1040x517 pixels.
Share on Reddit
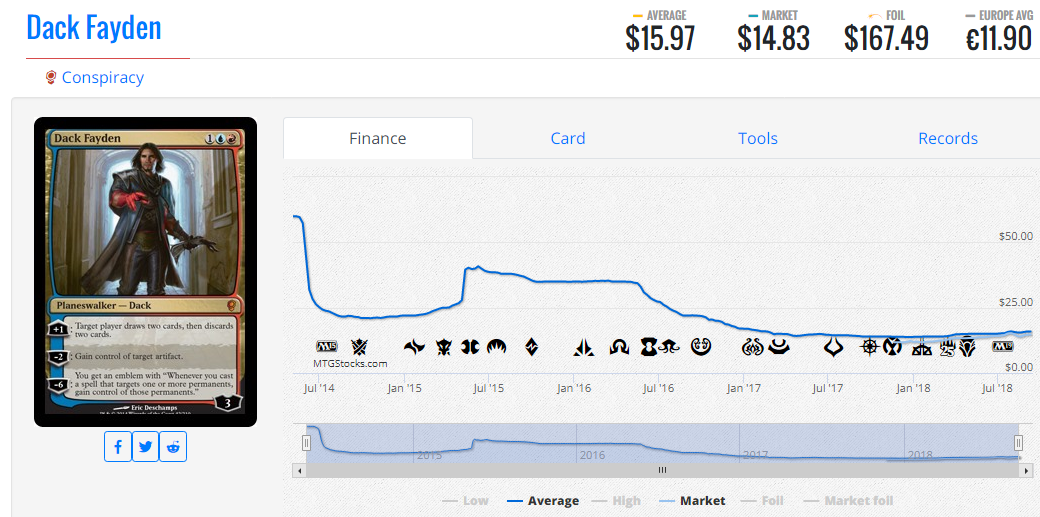[173, 447]
